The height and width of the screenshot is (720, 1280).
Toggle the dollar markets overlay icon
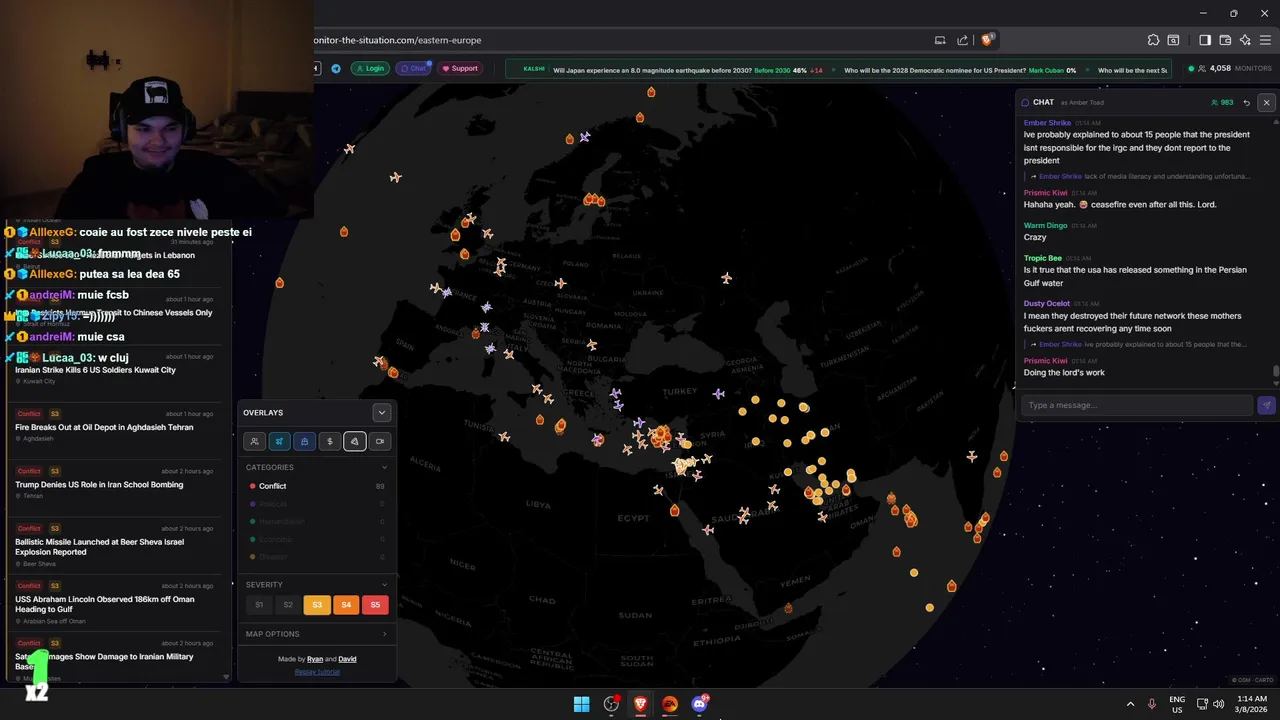tap(330, 441)
